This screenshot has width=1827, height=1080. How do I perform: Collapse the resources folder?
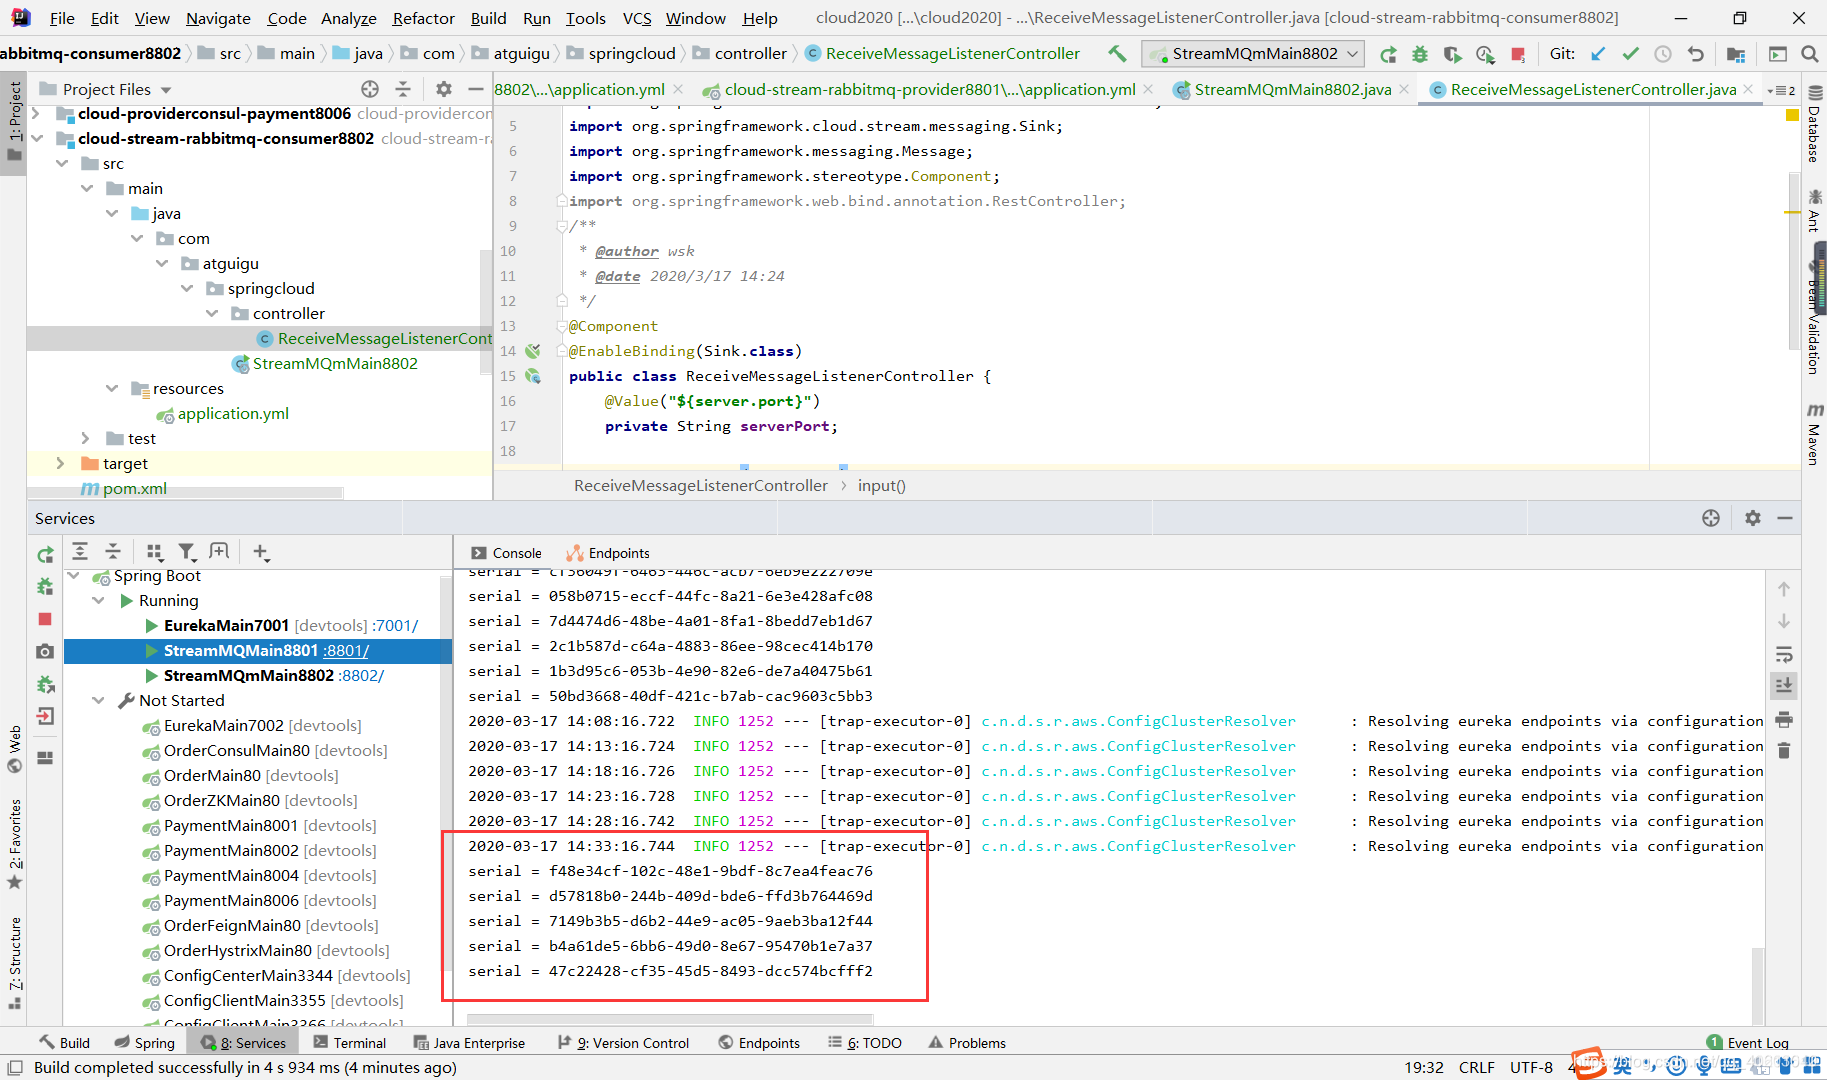click(x=111, y=389)
